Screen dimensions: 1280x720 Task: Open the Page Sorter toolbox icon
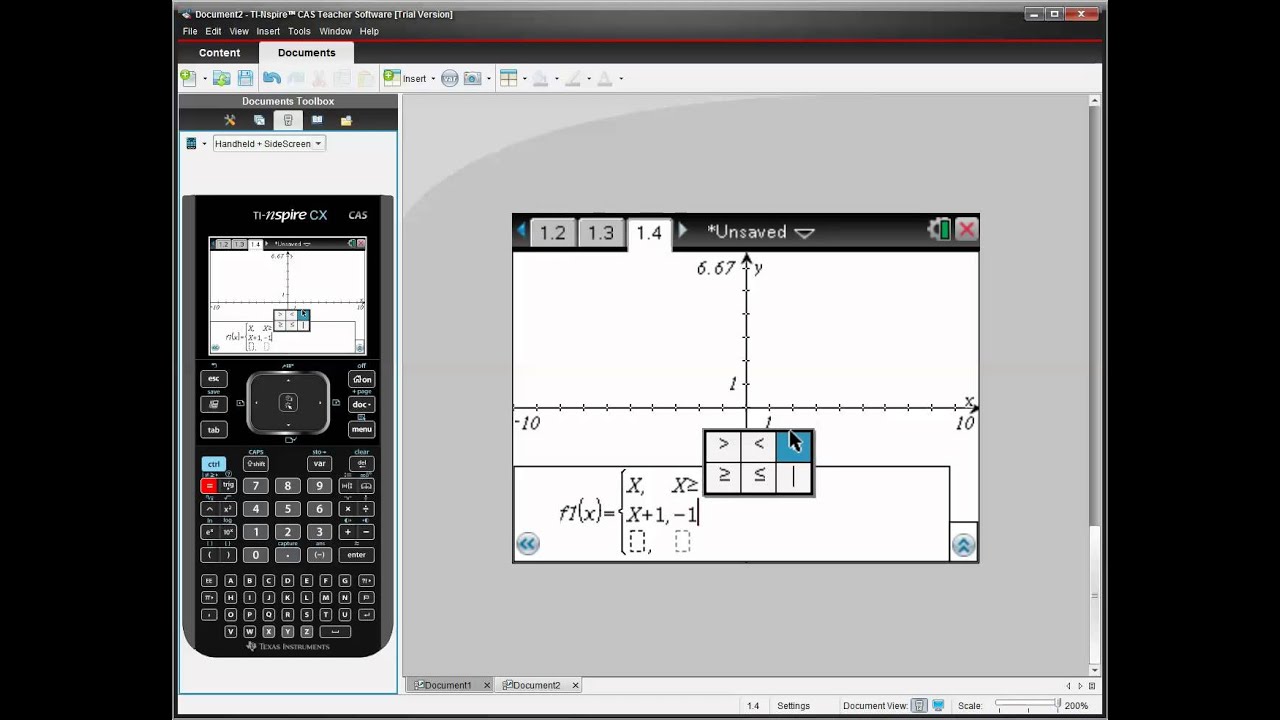point(259,120)
